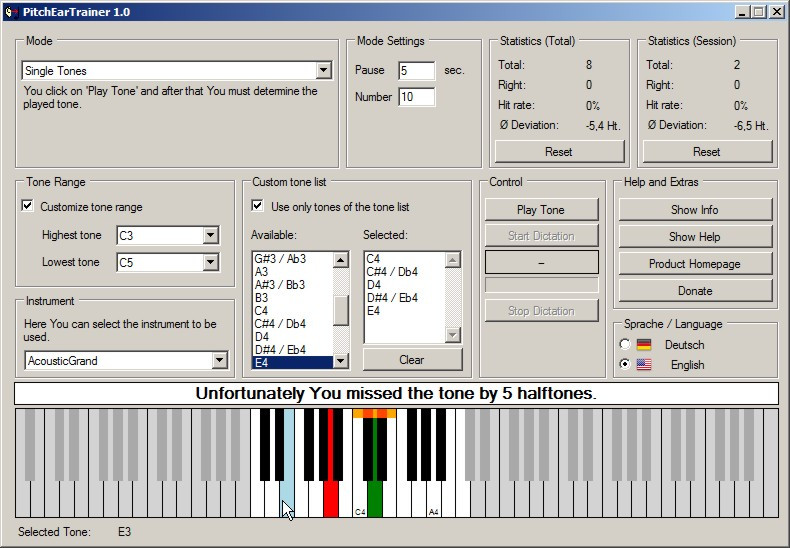Click the dictation progress bar
The image size is (790, 548).
(x=542, y=285)
